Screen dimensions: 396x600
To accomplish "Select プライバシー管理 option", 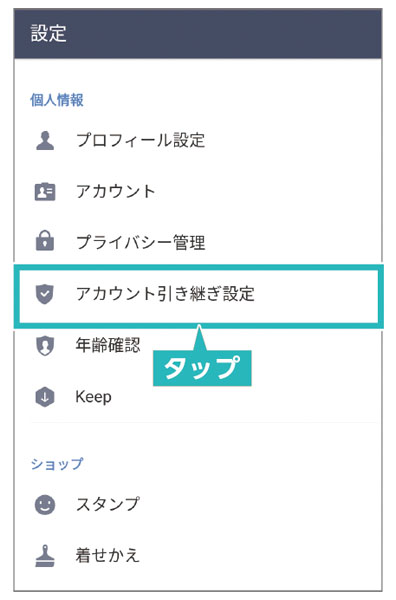I will coord(140,242).
